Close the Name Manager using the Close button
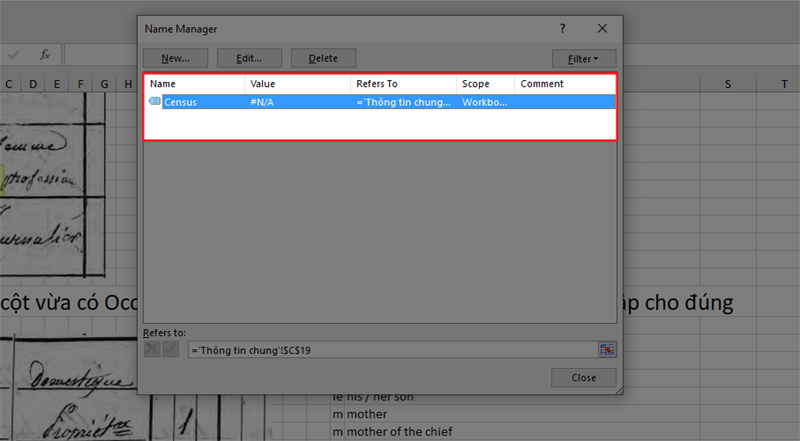The width and height of the screenshot is (800, 441). coord(584,378)
